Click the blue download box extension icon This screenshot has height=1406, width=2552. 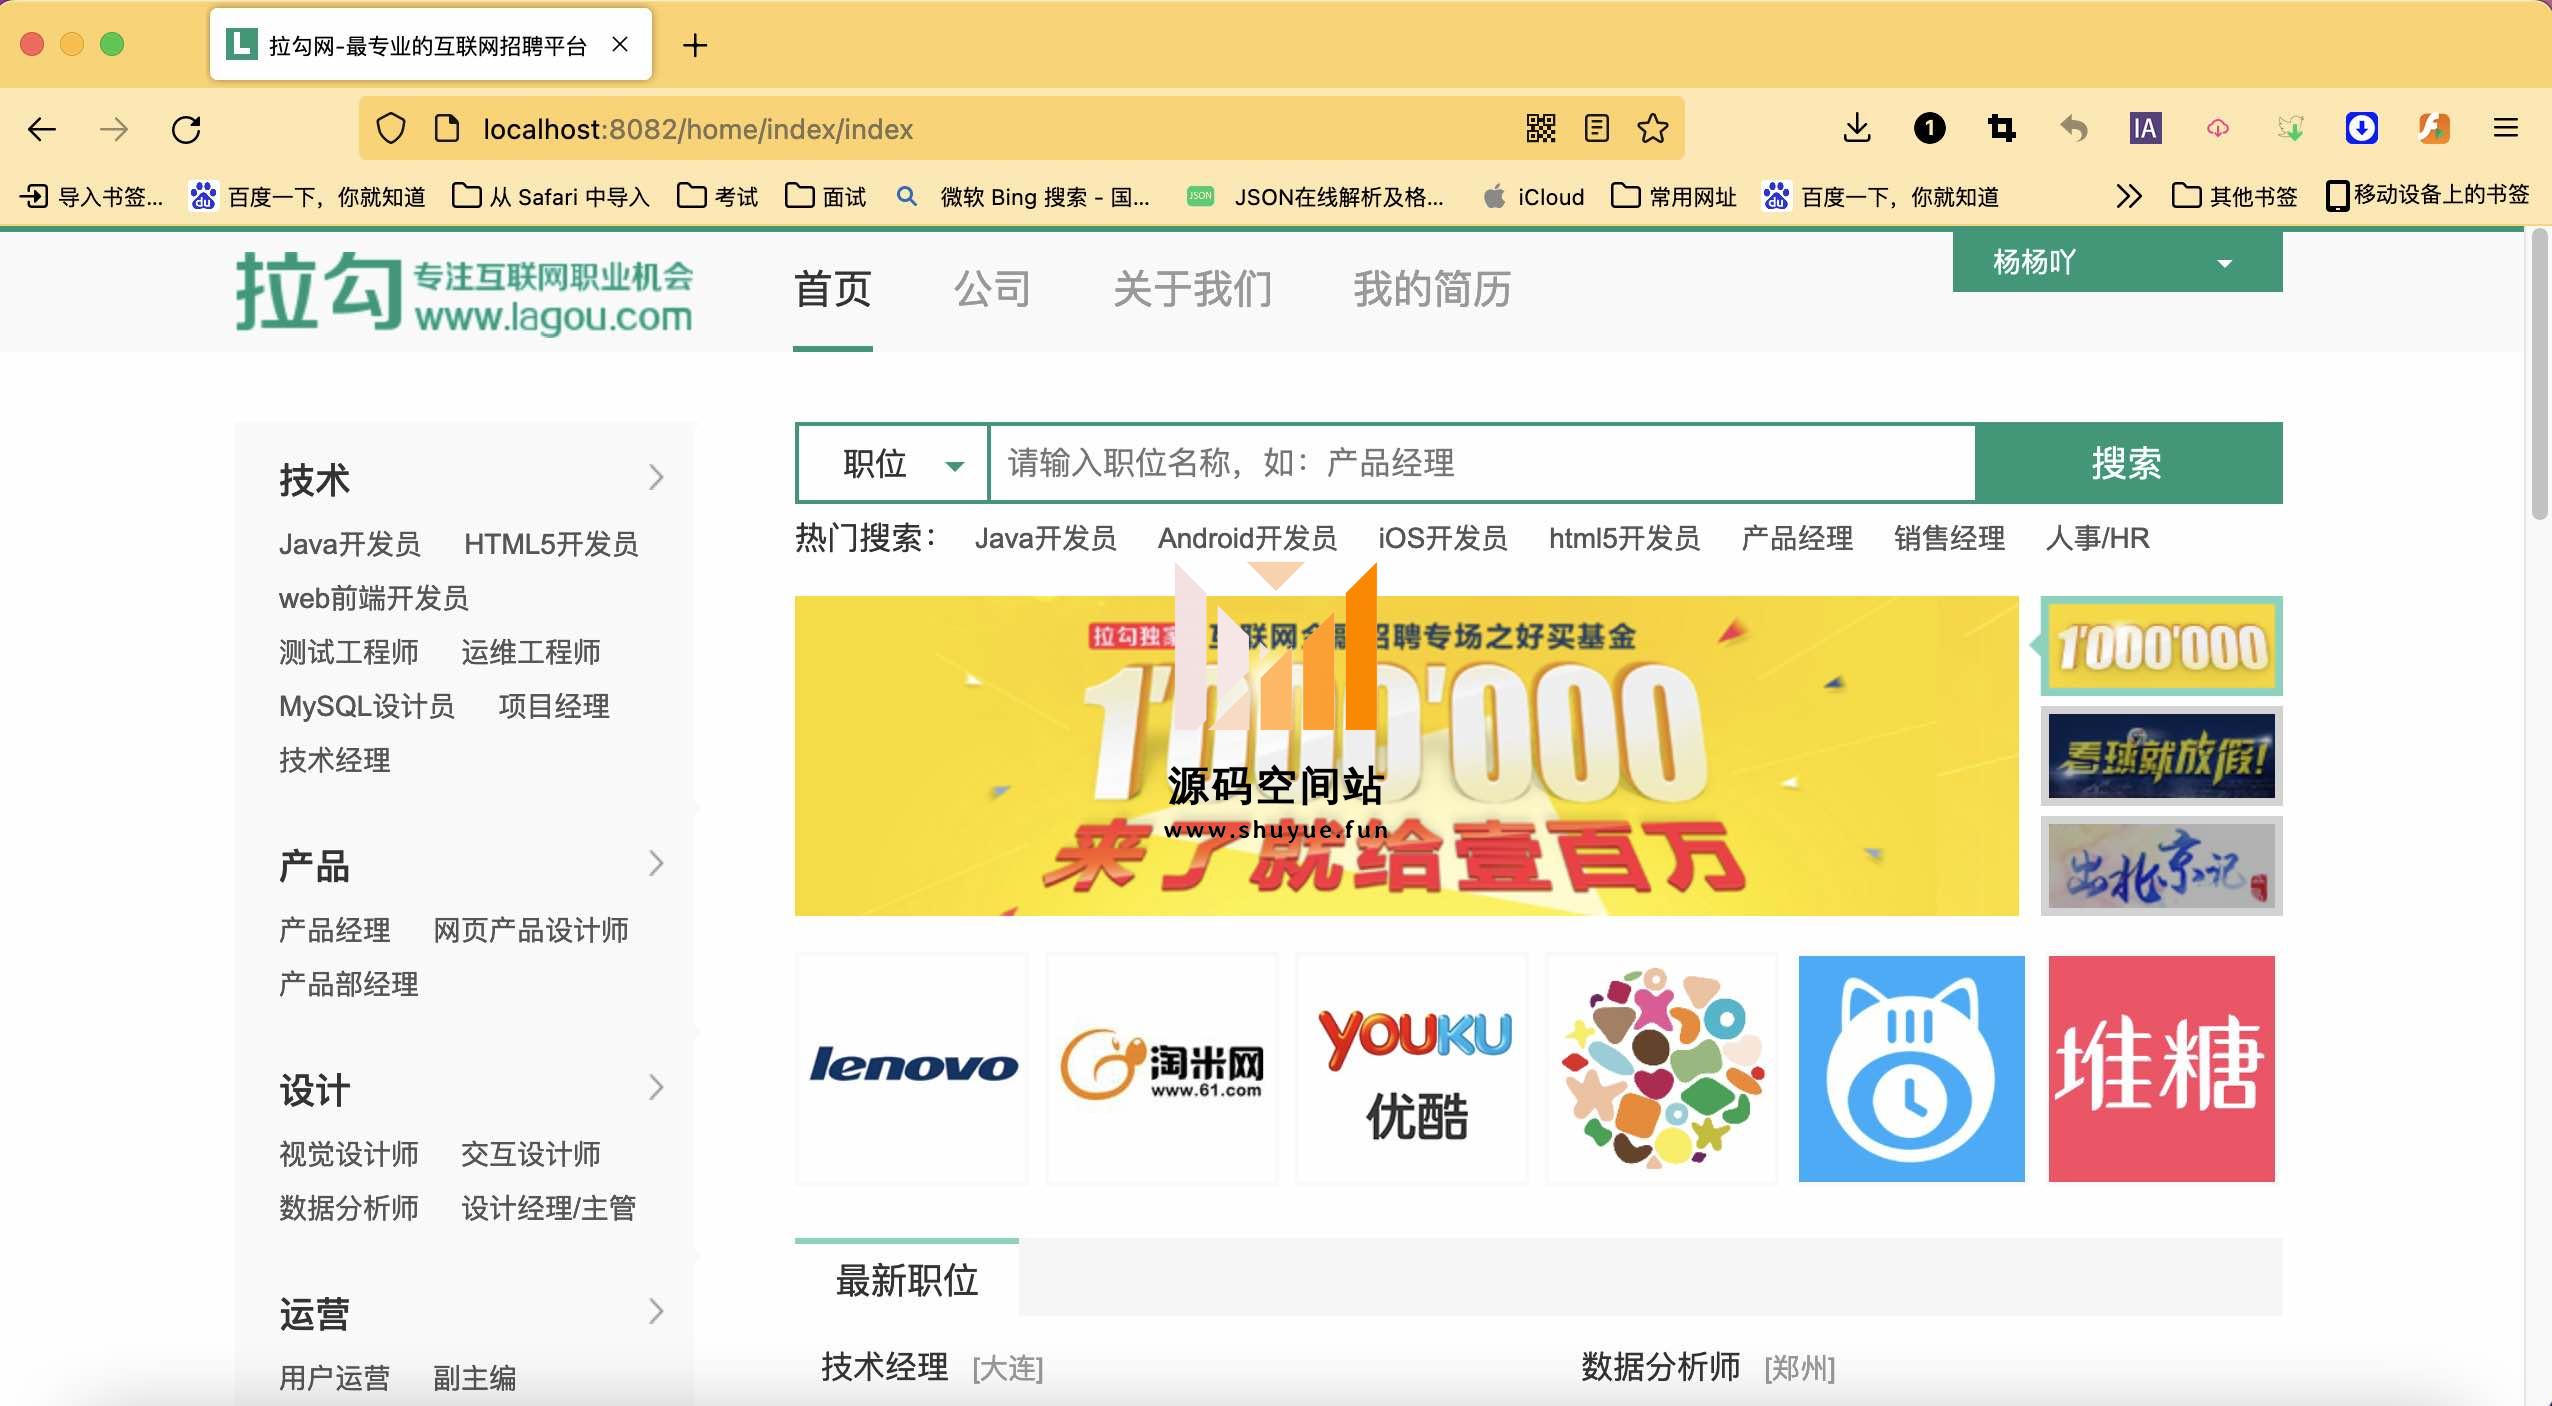click(x=2361, y=128)
